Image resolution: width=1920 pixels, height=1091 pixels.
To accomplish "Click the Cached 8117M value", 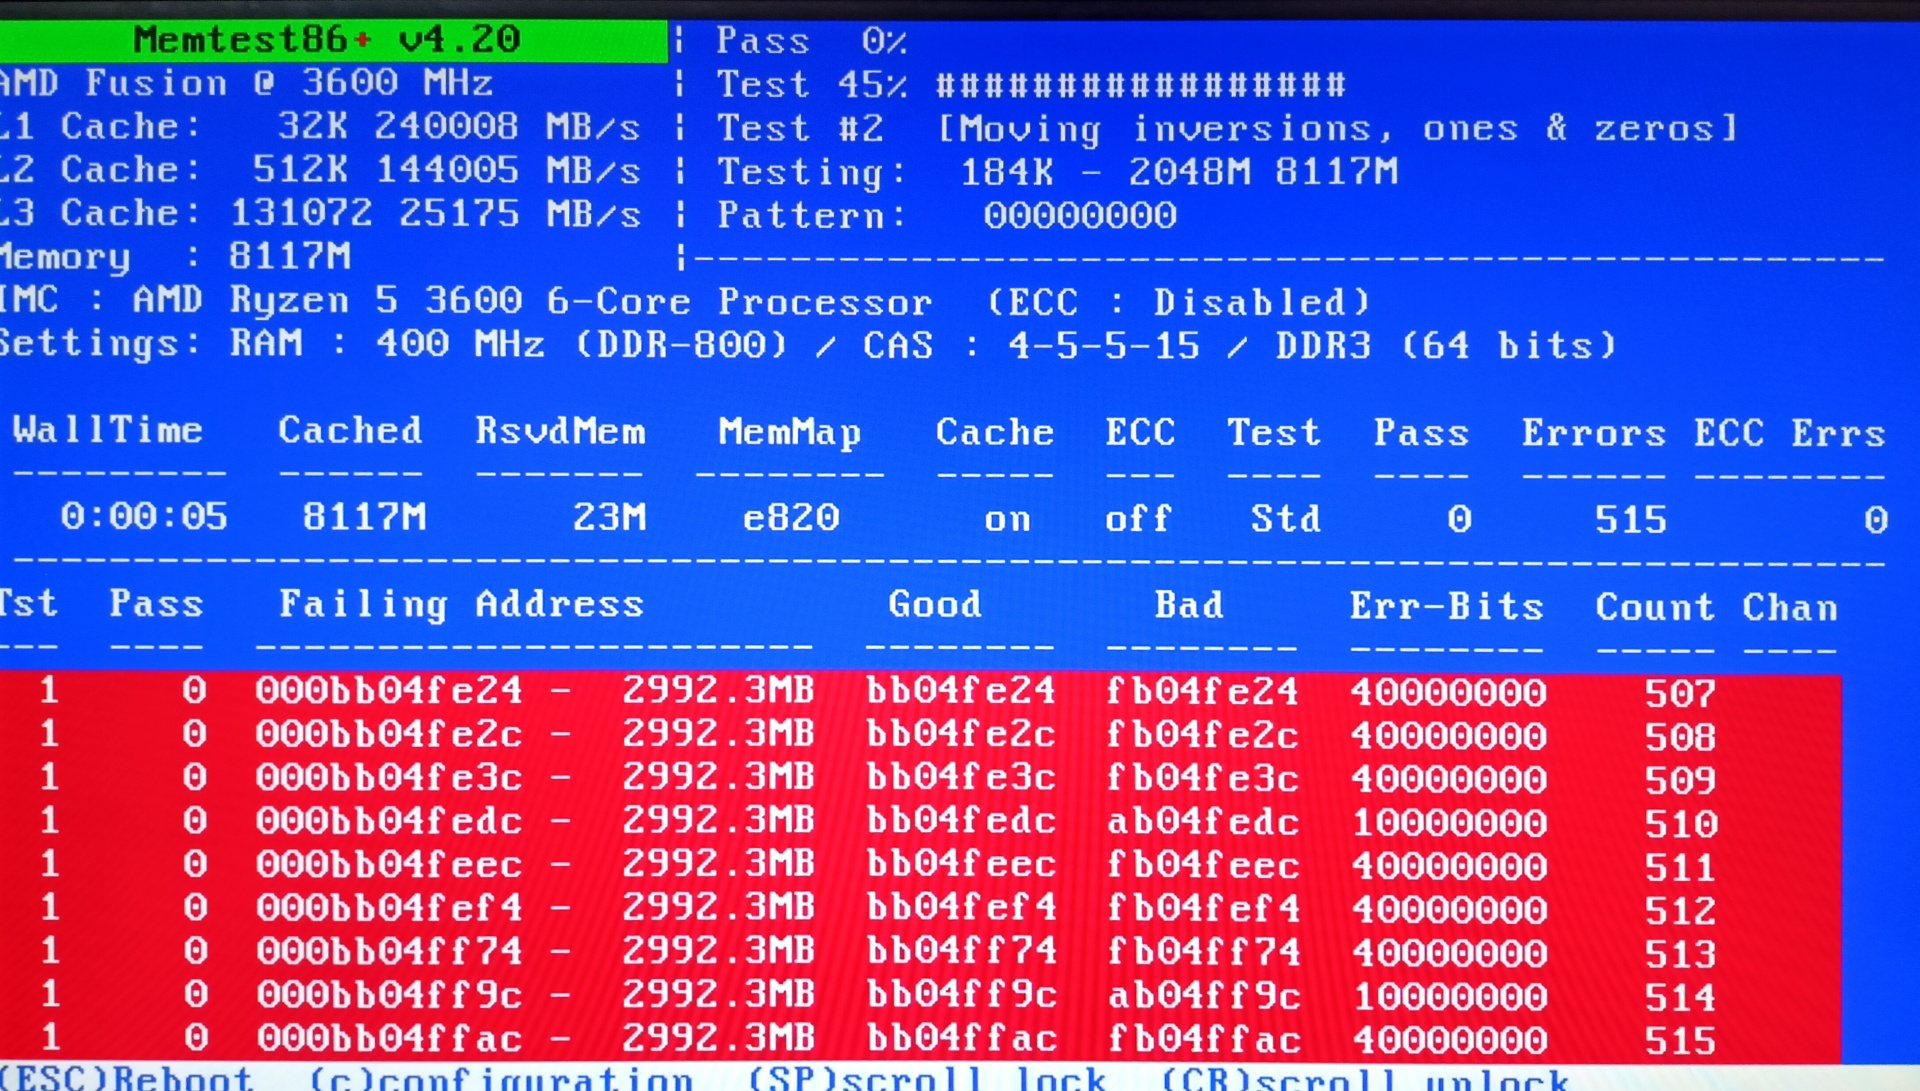I will tap(364, 517).
